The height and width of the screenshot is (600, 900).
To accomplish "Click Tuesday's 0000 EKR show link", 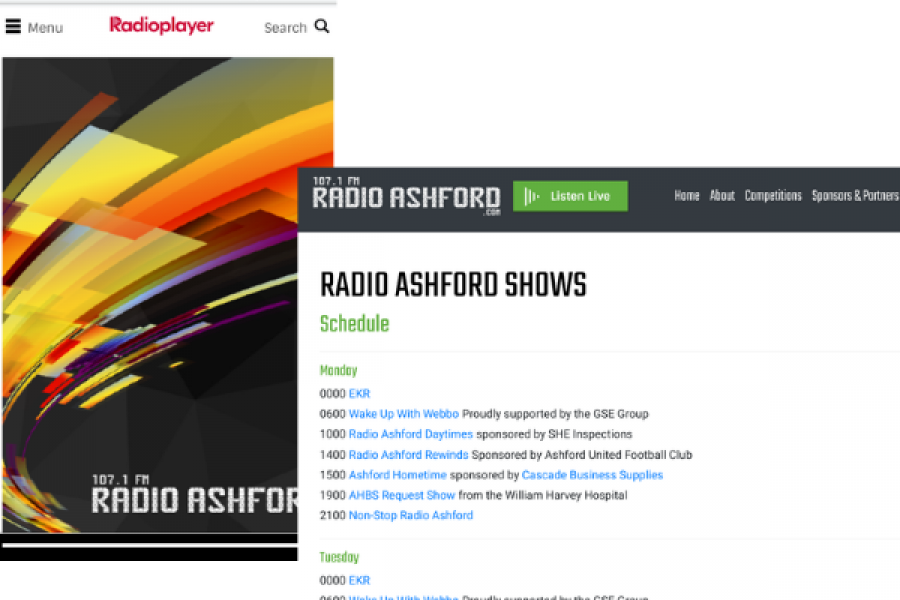I will [x=359, y=580].
